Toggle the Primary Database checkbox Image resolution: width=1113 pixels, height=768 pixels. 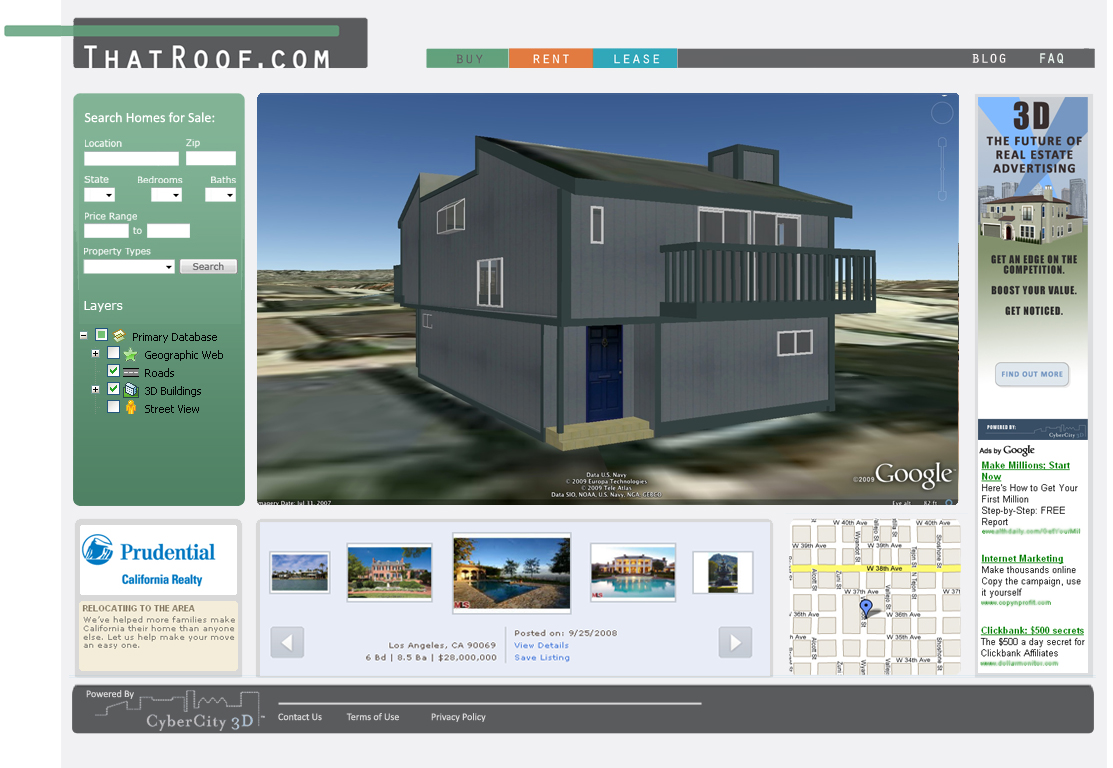(102, 334)
